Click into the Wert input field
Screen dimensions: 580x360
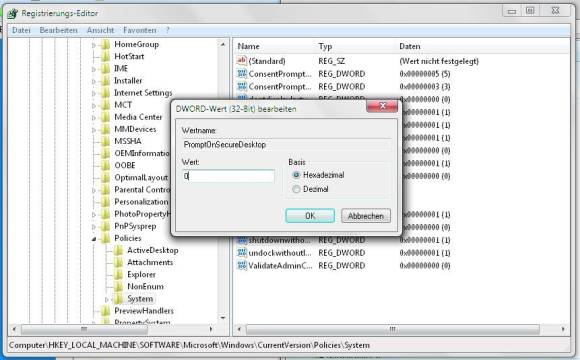(228, 176)
